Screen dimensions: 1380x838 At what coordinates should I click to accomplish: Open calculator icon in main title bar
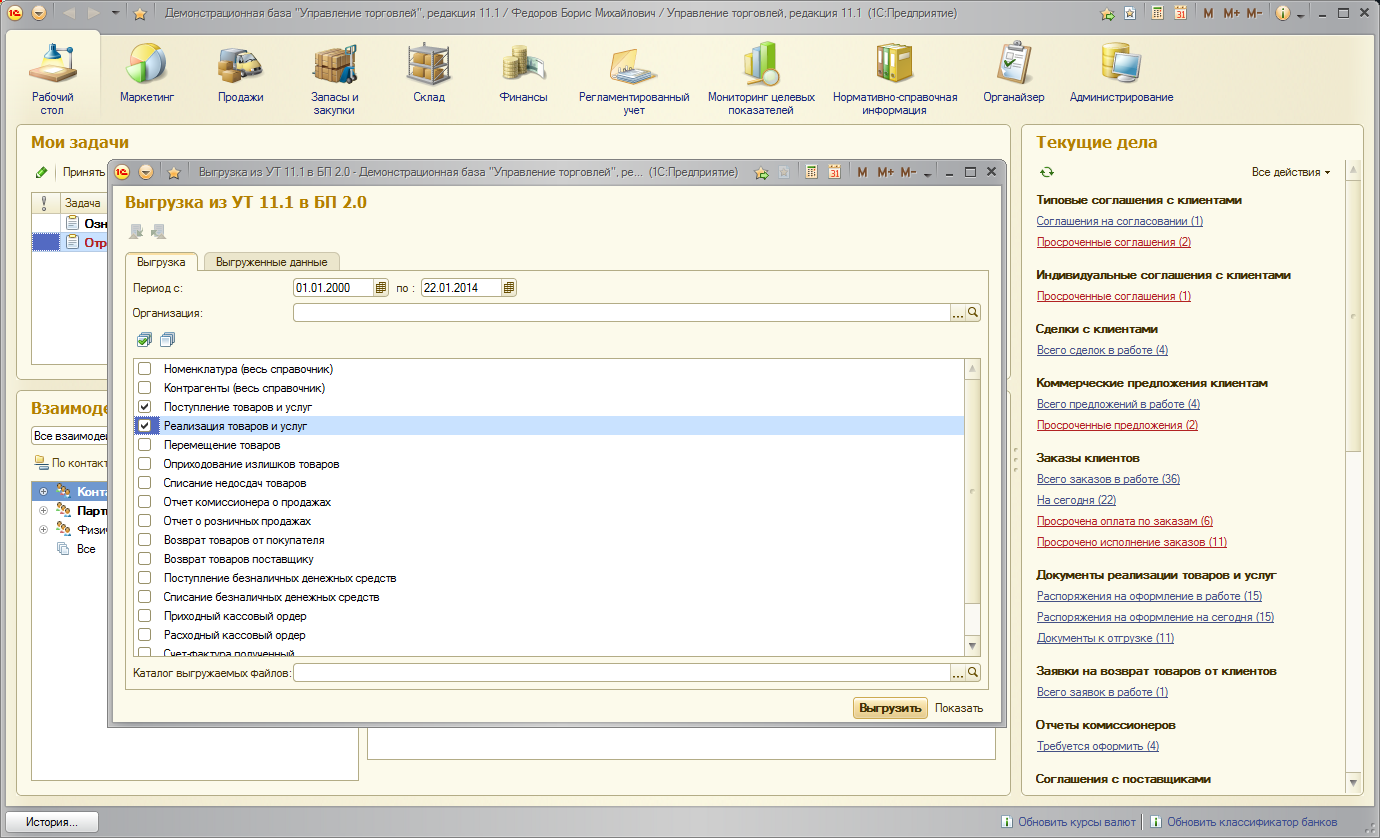[1157, 14]
